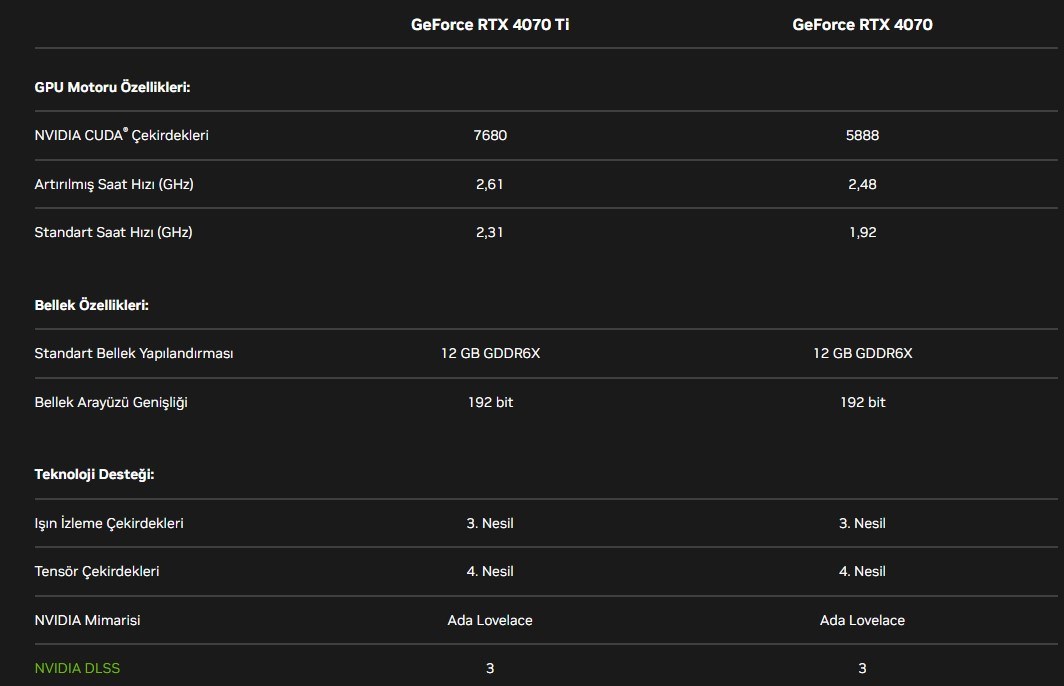Click 192 bit under RTX 4070
Screen dimensions: 1064x686
click(x=862, y=402)
